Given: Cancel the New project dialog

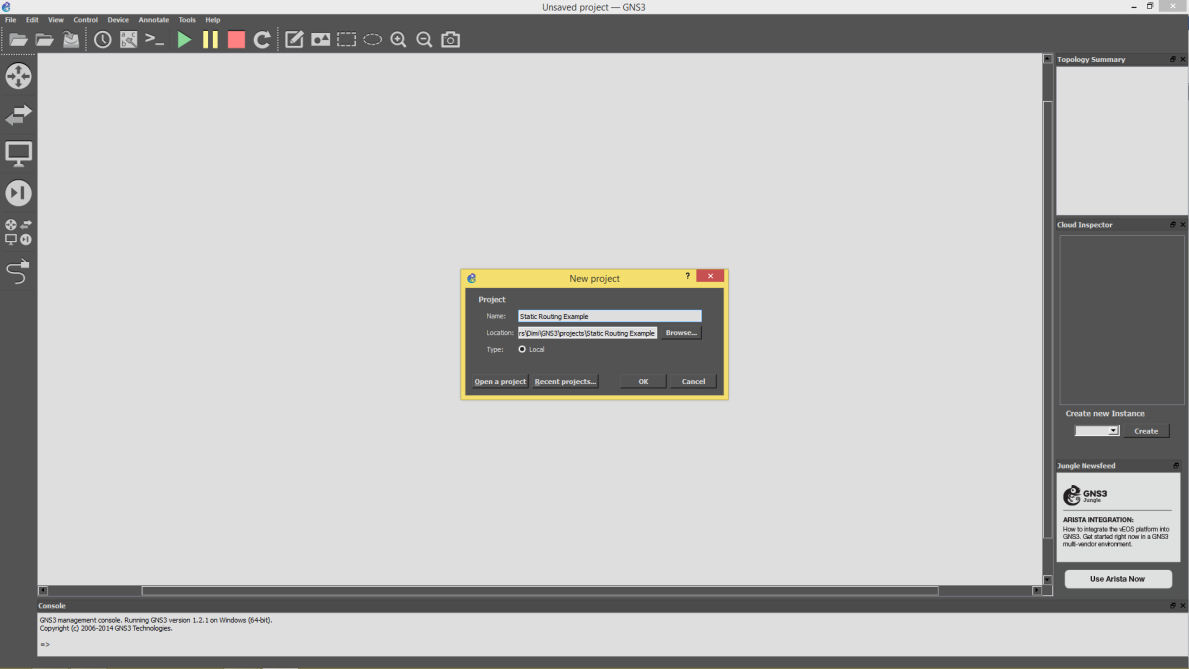Looking at the screenshot, I should click(693, 382).
